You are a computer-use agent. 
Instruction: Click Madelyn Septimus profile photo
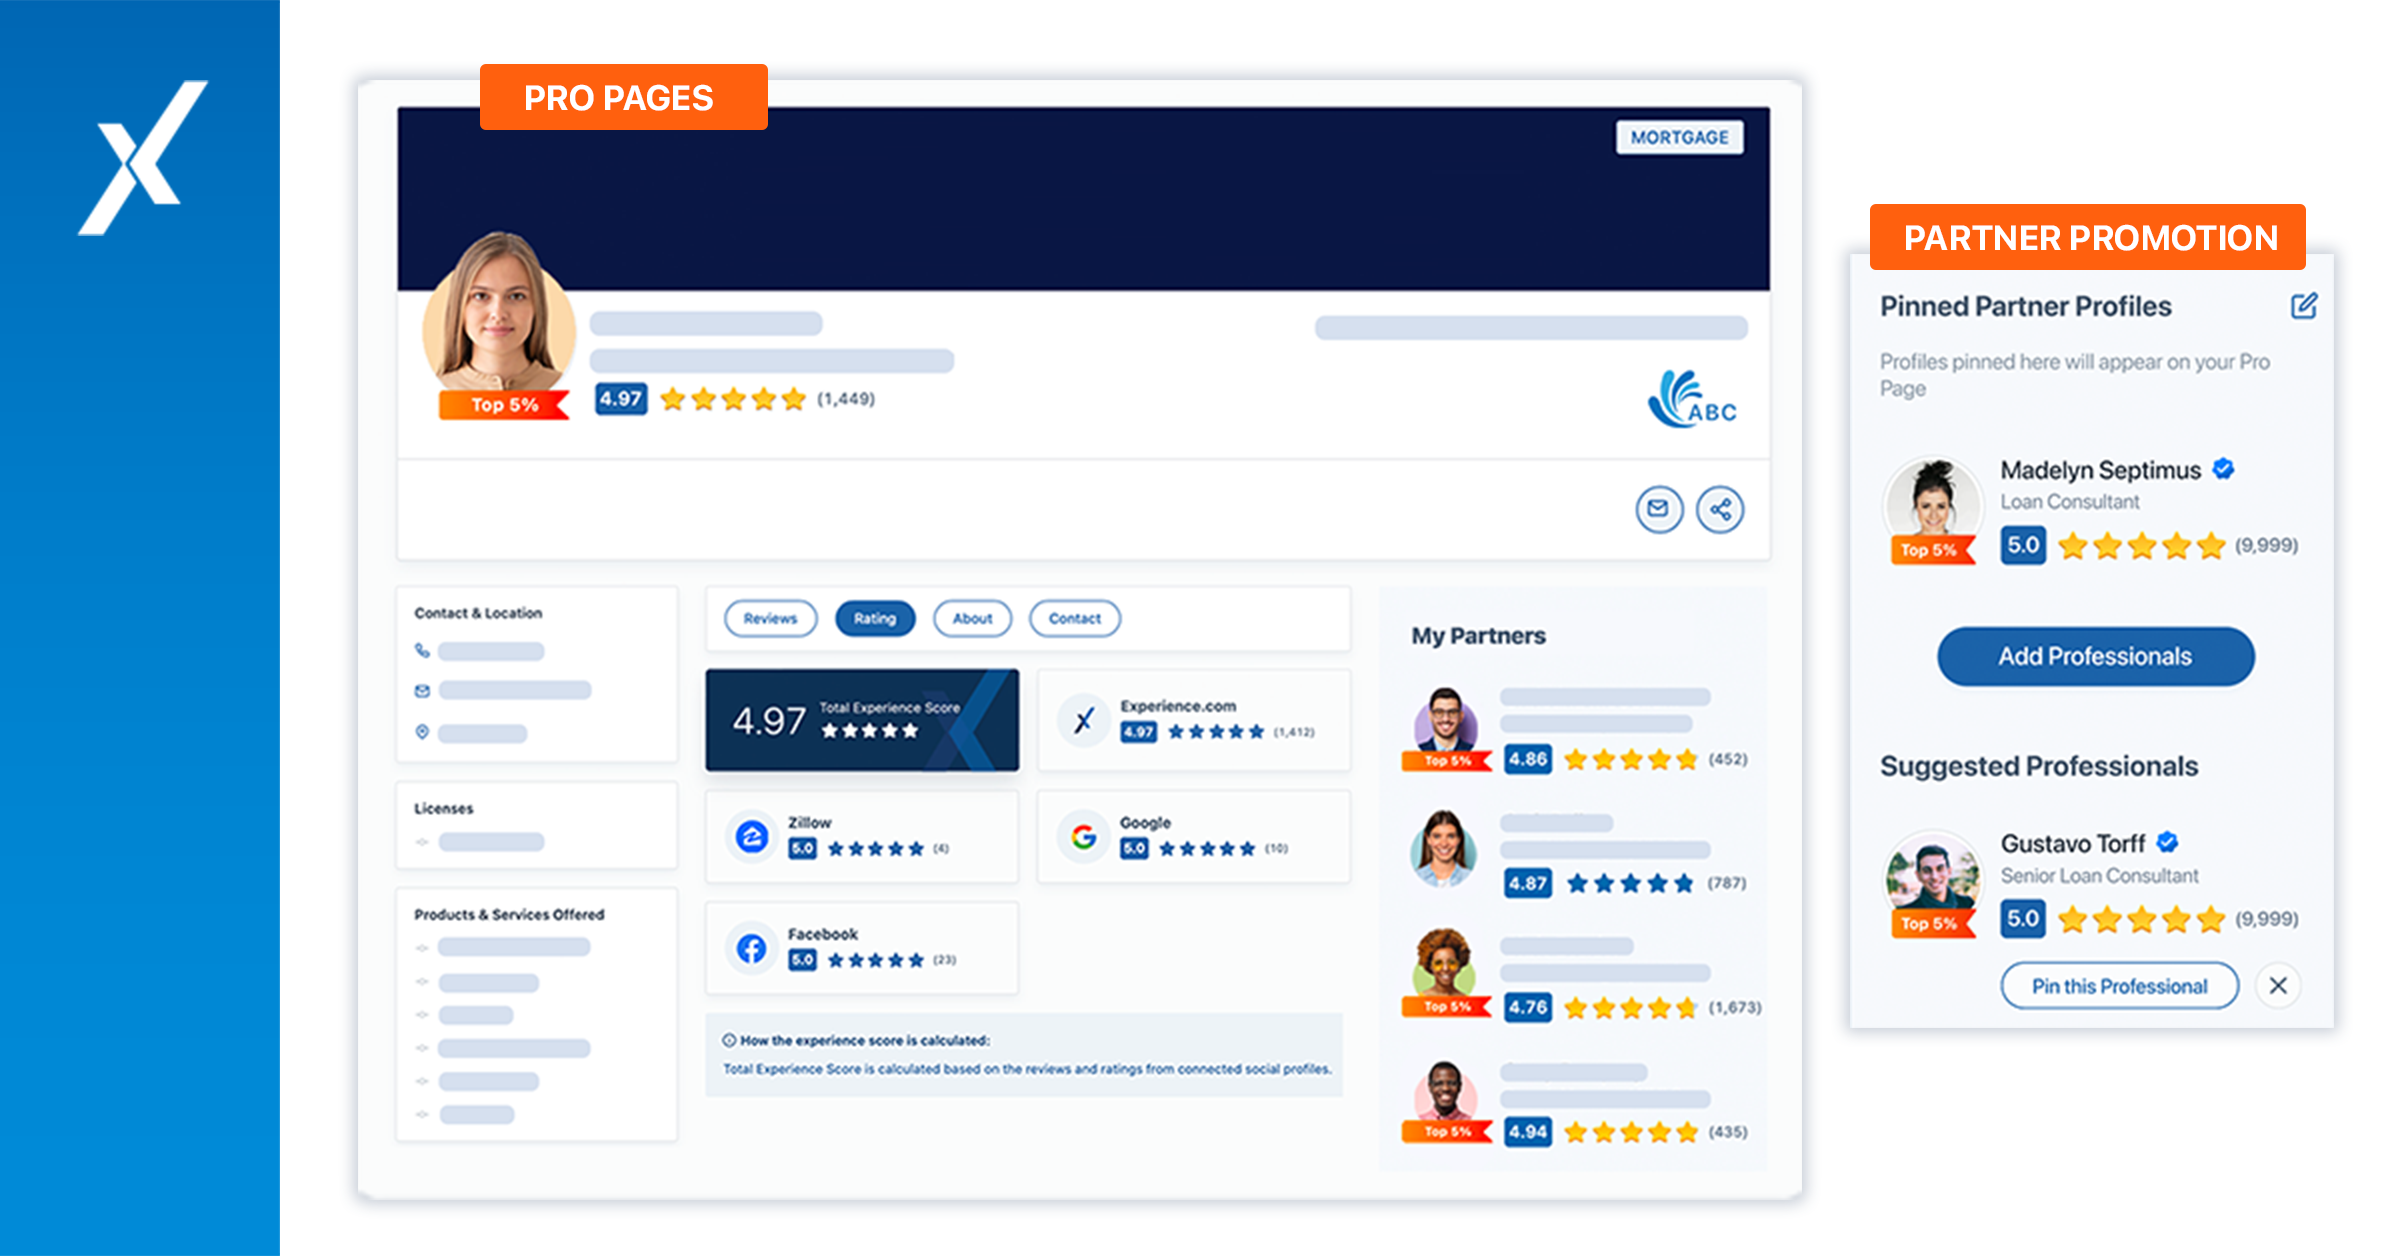click(x=1933, y=500)
